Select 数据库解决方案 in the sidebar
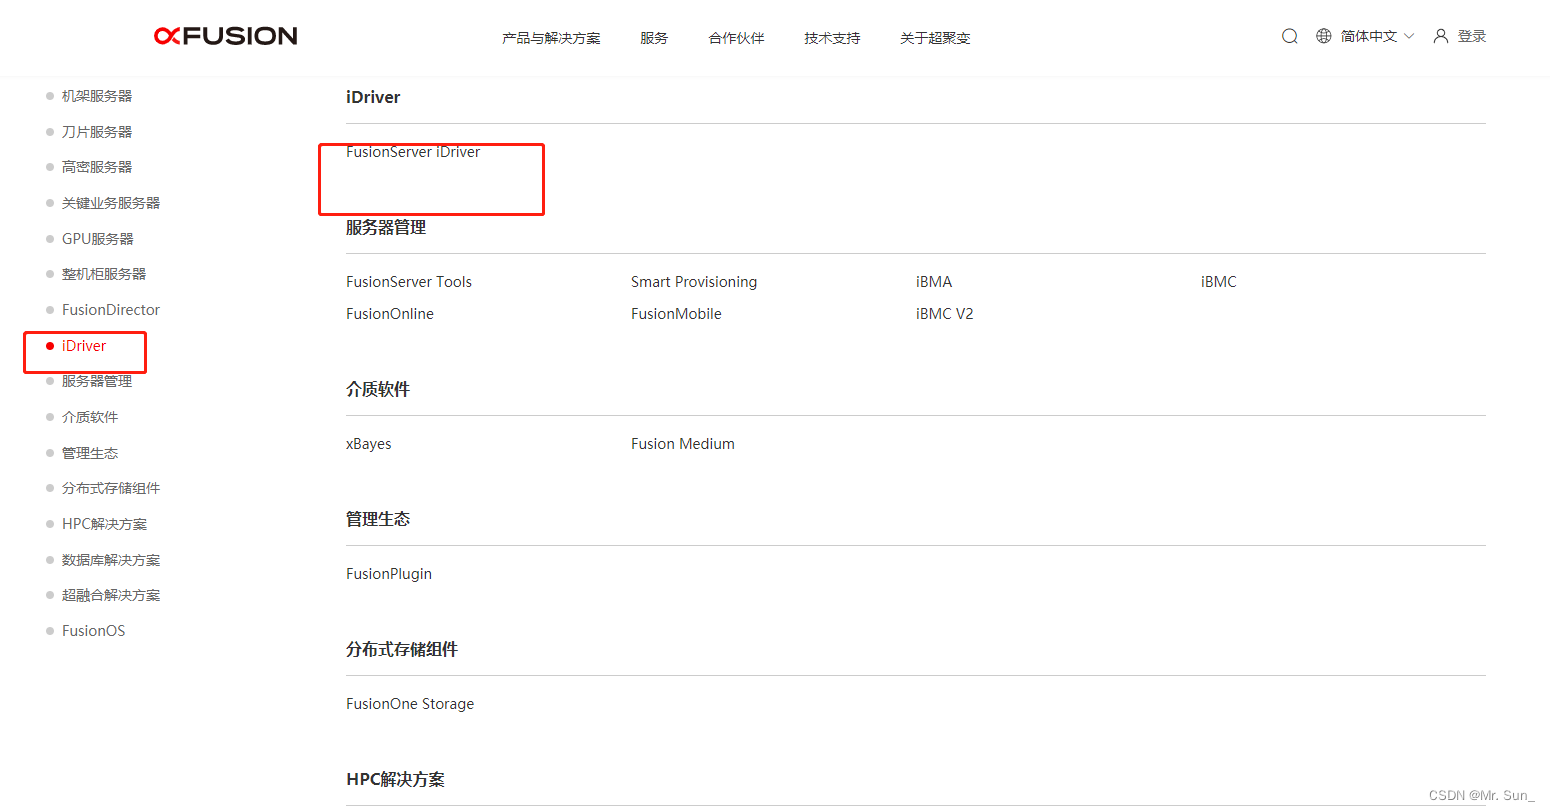 pyautogui.click(x=111, y=560)
